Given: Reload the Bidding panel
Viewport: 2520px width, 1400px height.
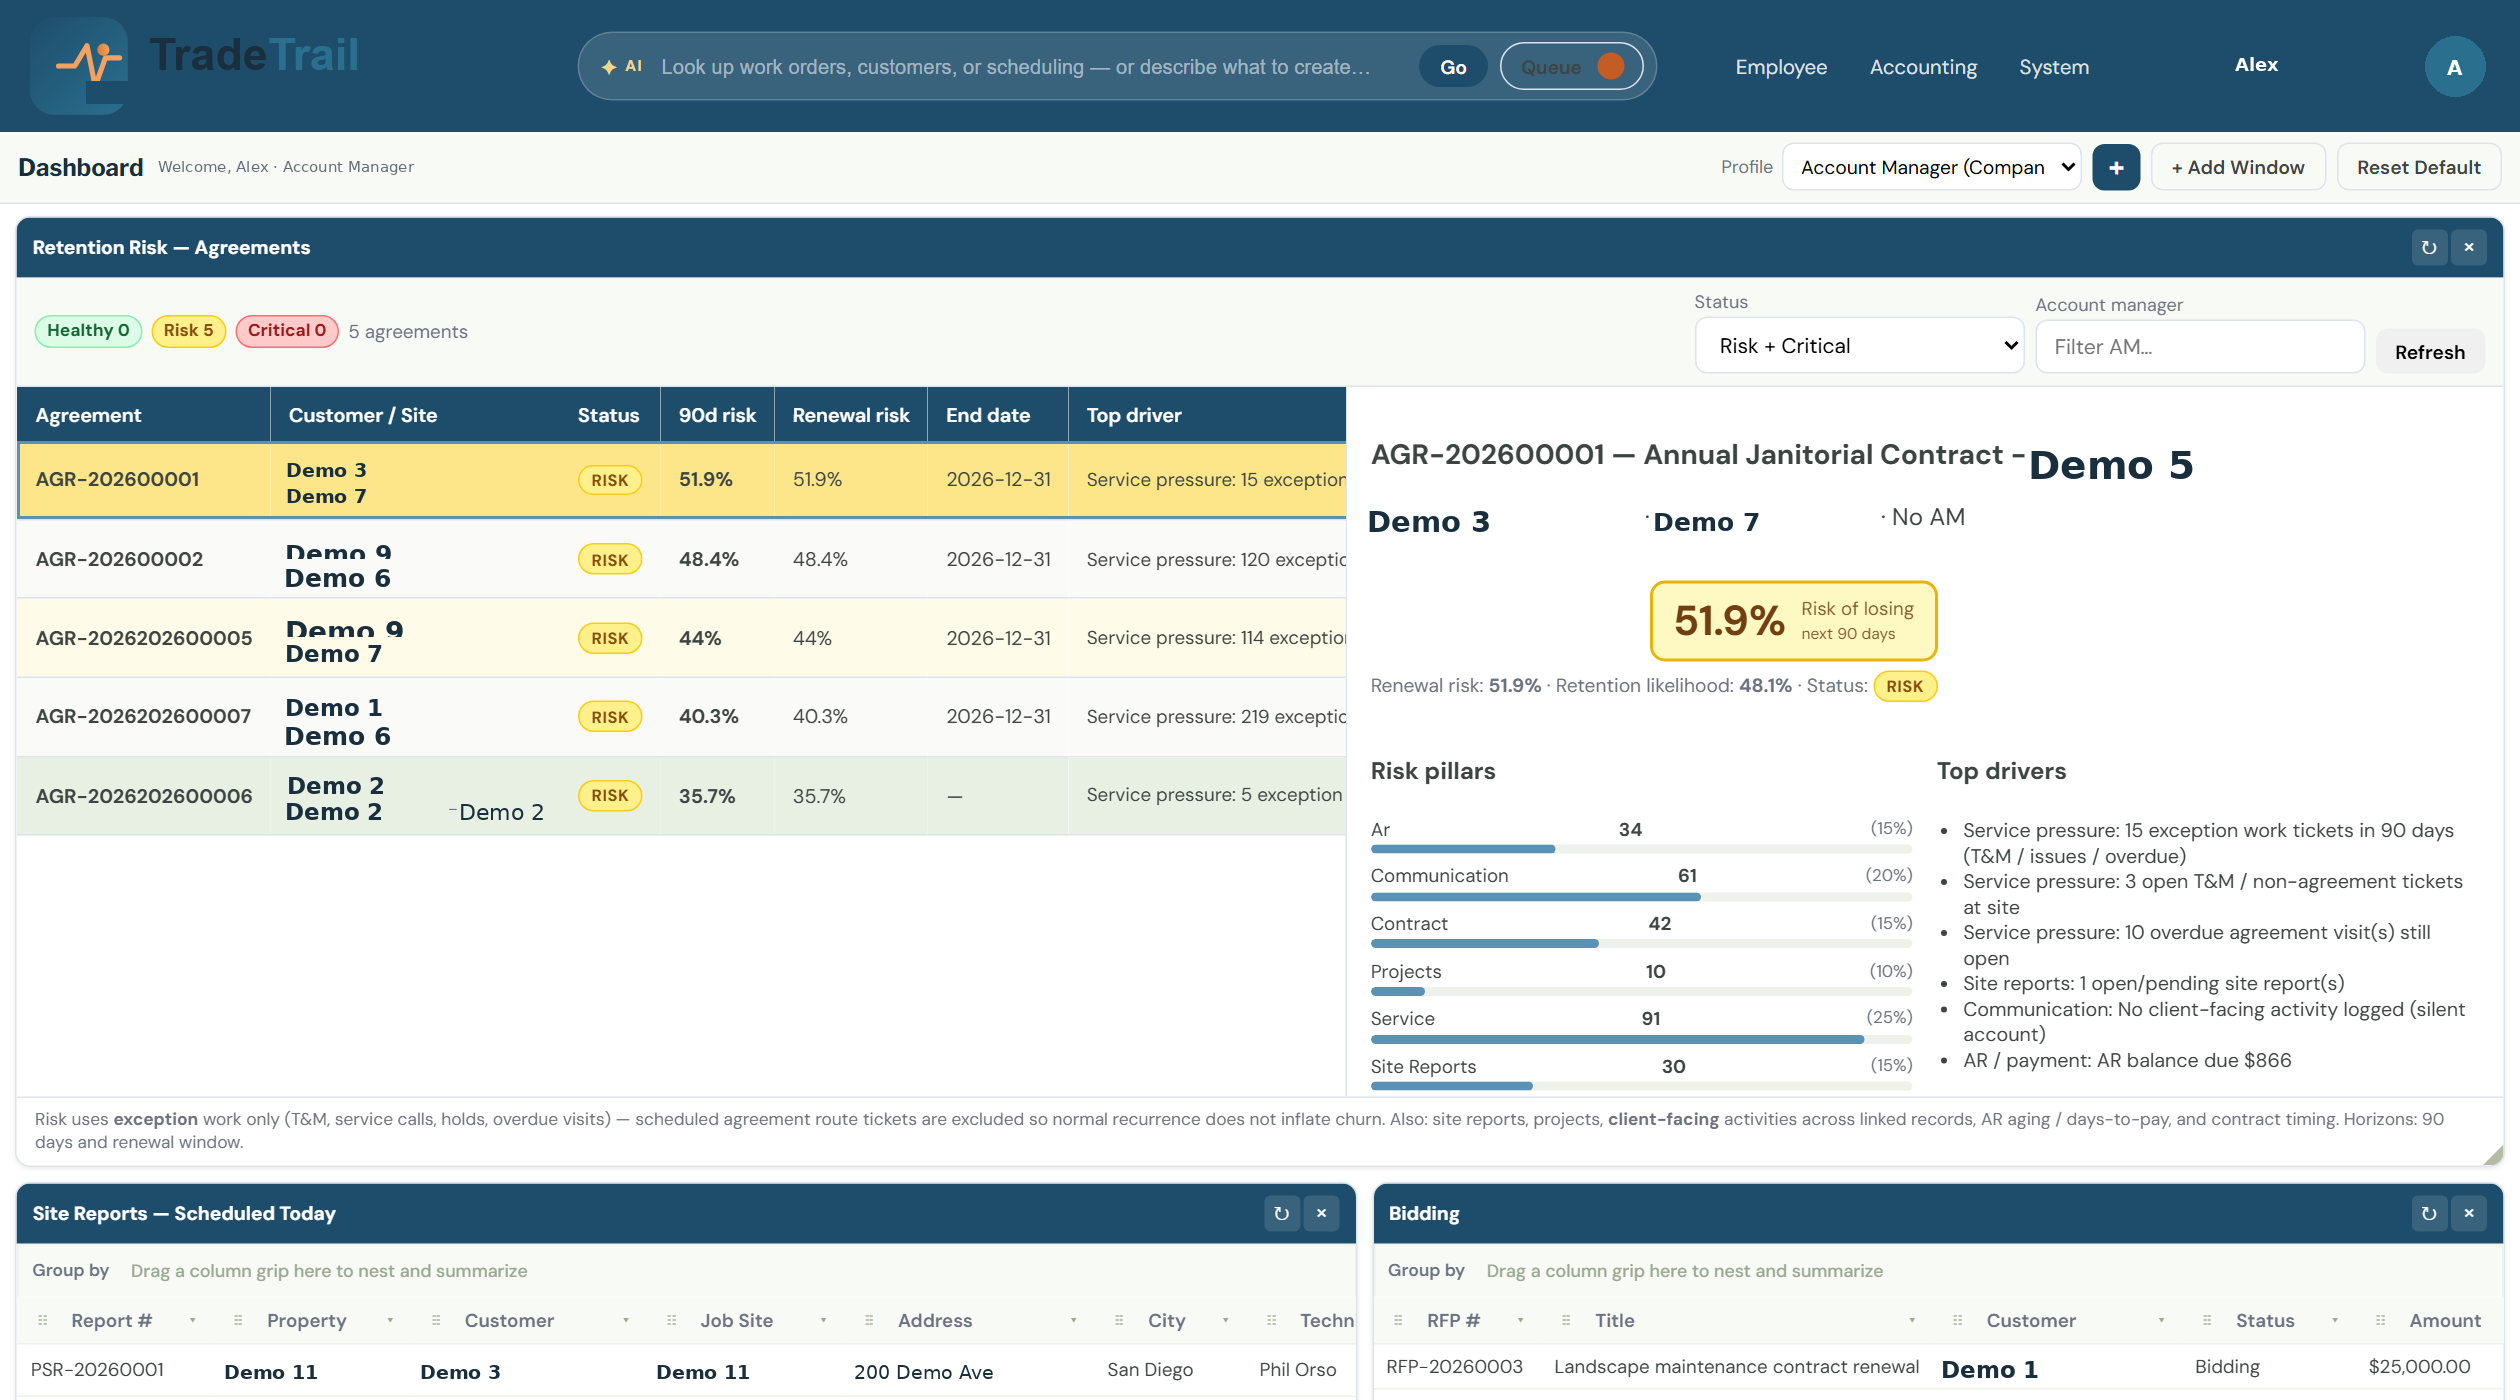Looking at the screenshot, I should (2429, 1214).
